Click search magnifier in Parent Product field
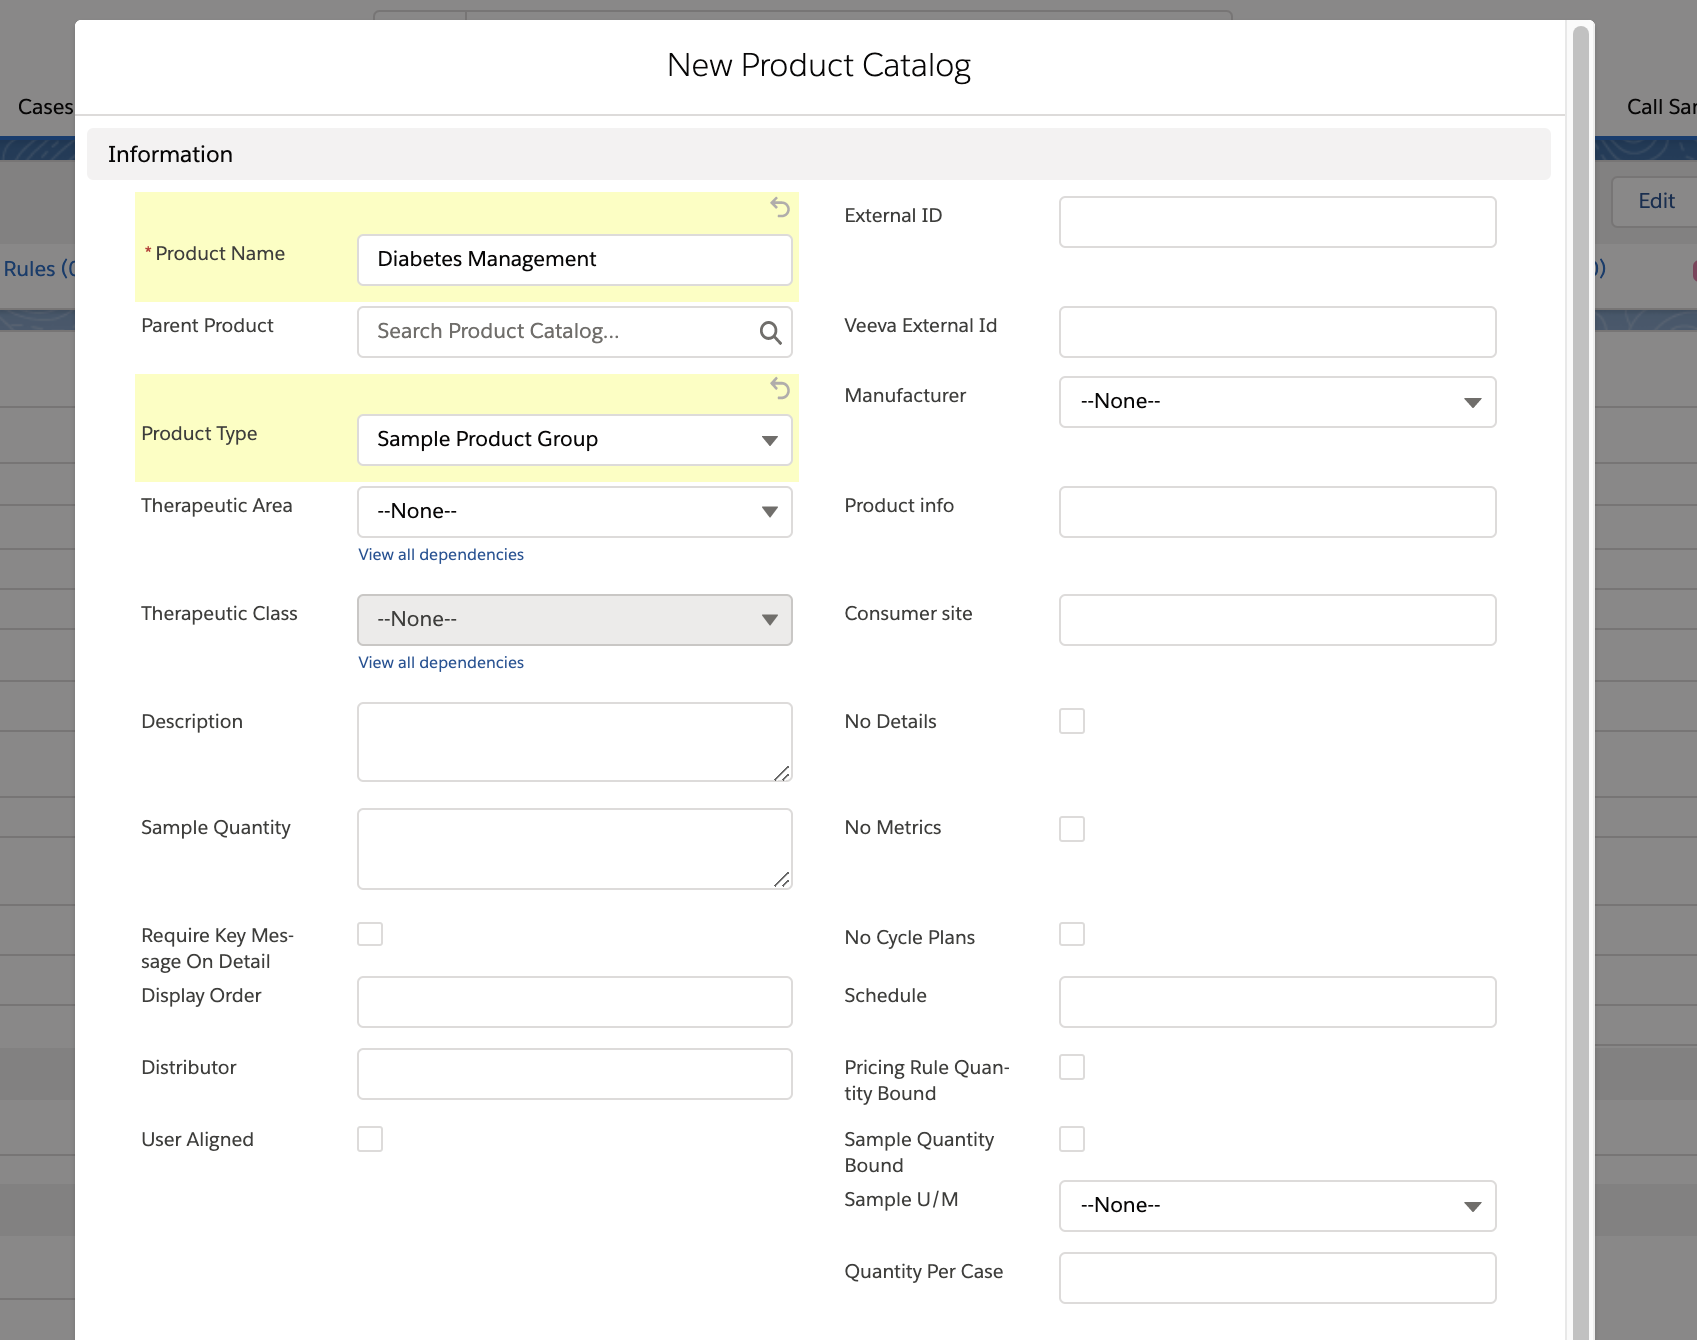The image size is (1697, 1340). [x=769, y=333]
